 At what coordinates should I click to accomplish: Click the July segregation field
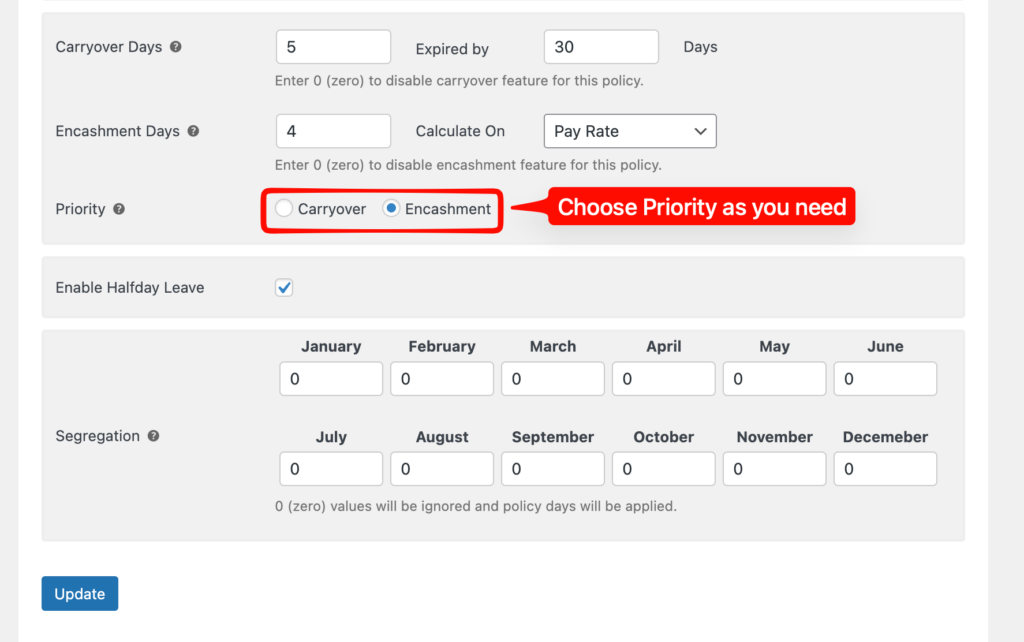click(x=331, y=469)
